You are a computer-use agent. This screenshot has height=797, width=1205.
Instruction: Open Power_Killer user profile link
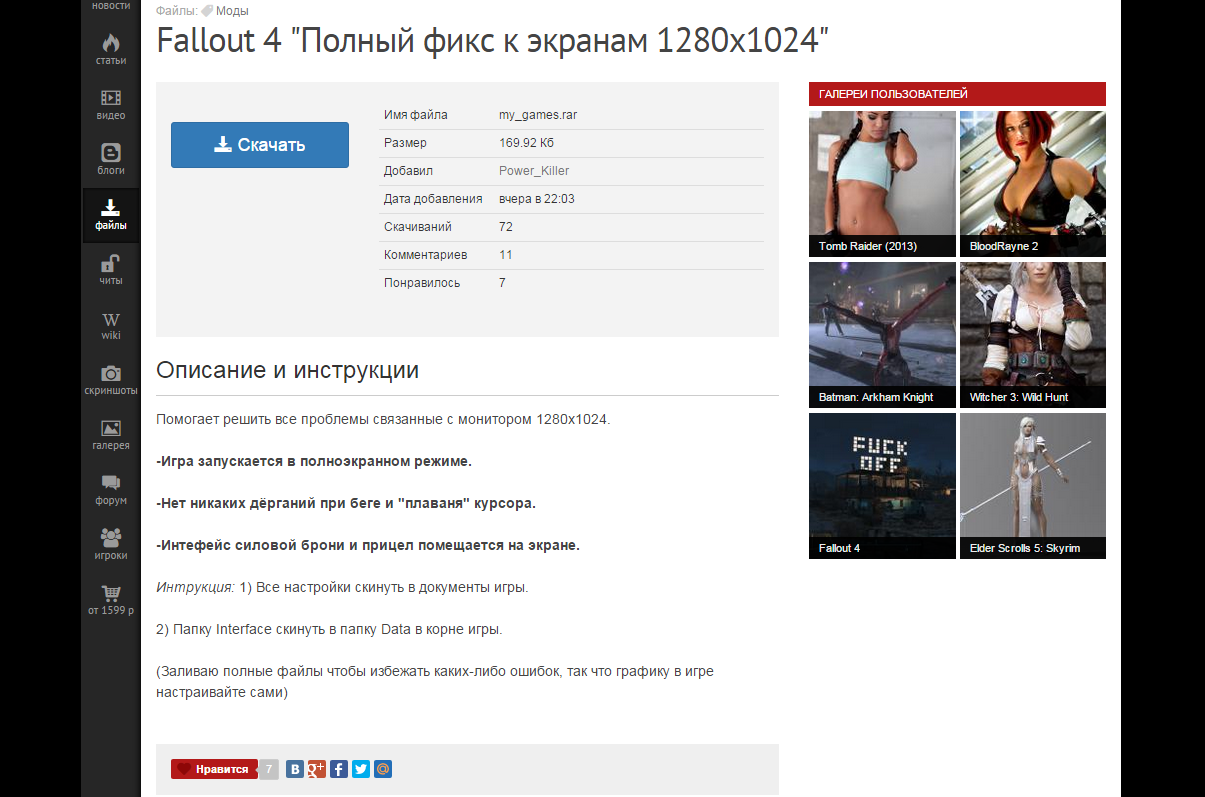[x=534, y=171]
